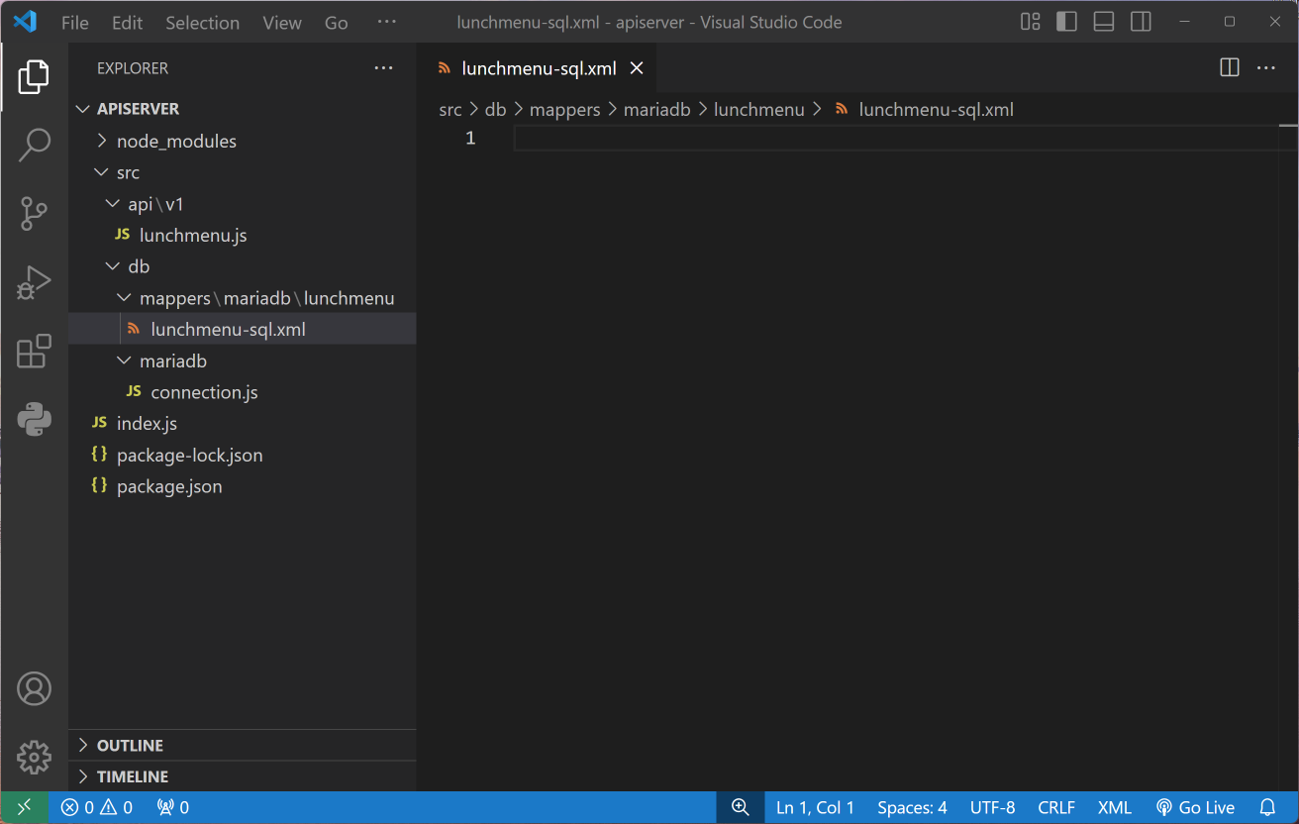This screenshot has height=824, width=1299.
Task: Select lunchmenu-sql.xml in the explorer tree
Action: coord(243,329)
